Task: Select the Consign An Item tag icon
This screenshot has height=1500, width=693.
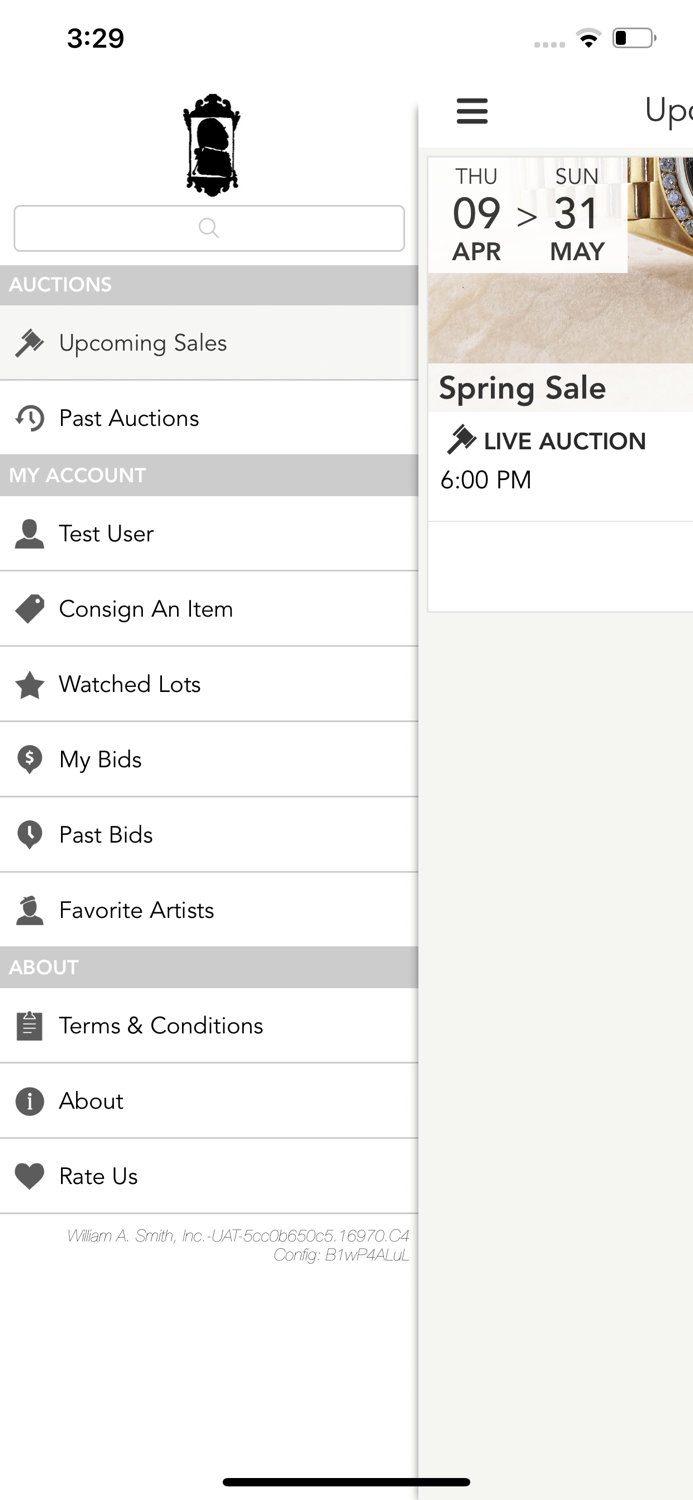Action: [30, 608]
